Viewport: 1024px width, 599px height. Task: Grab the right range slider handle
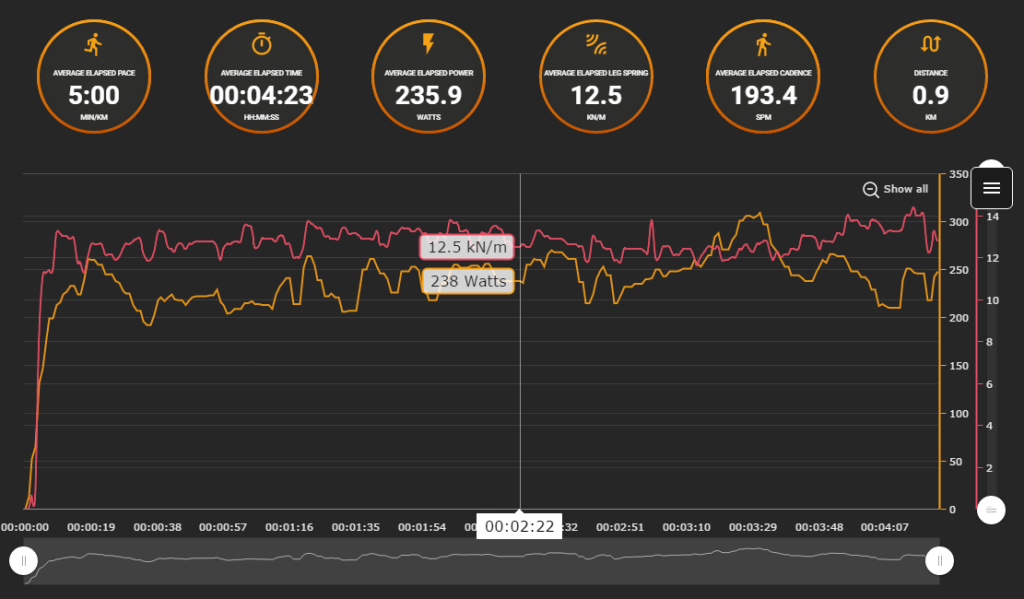(939, 560)
